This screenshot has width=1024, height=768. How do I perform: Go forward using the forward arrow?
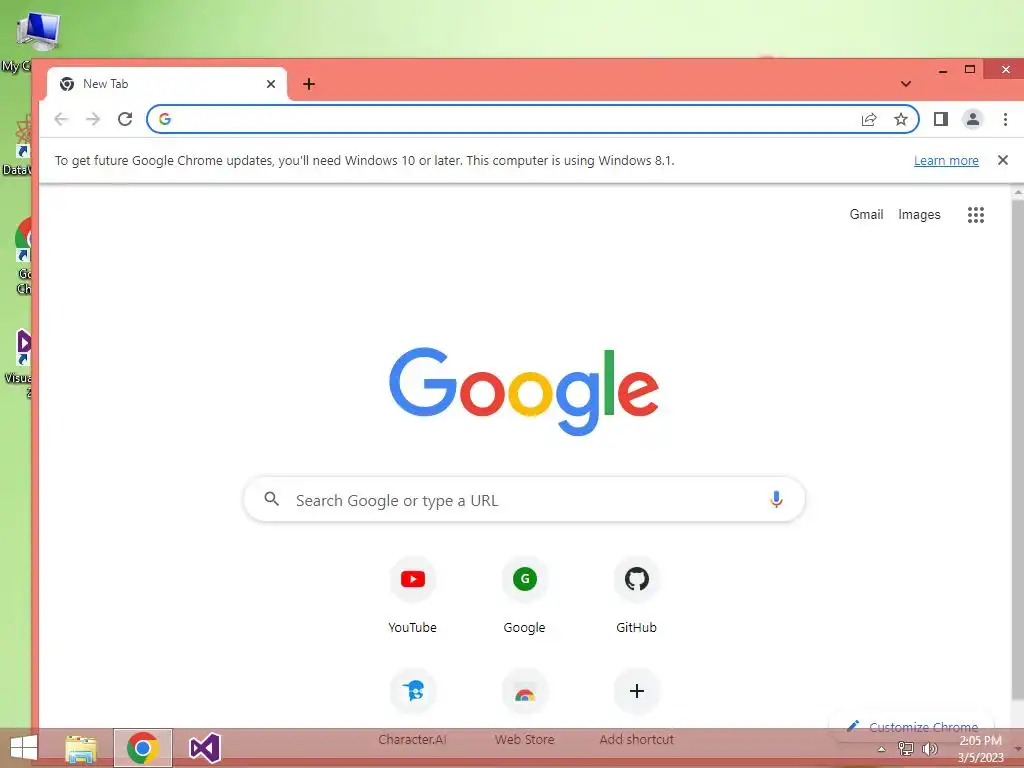pyautogui.click(x=93, y=119)
